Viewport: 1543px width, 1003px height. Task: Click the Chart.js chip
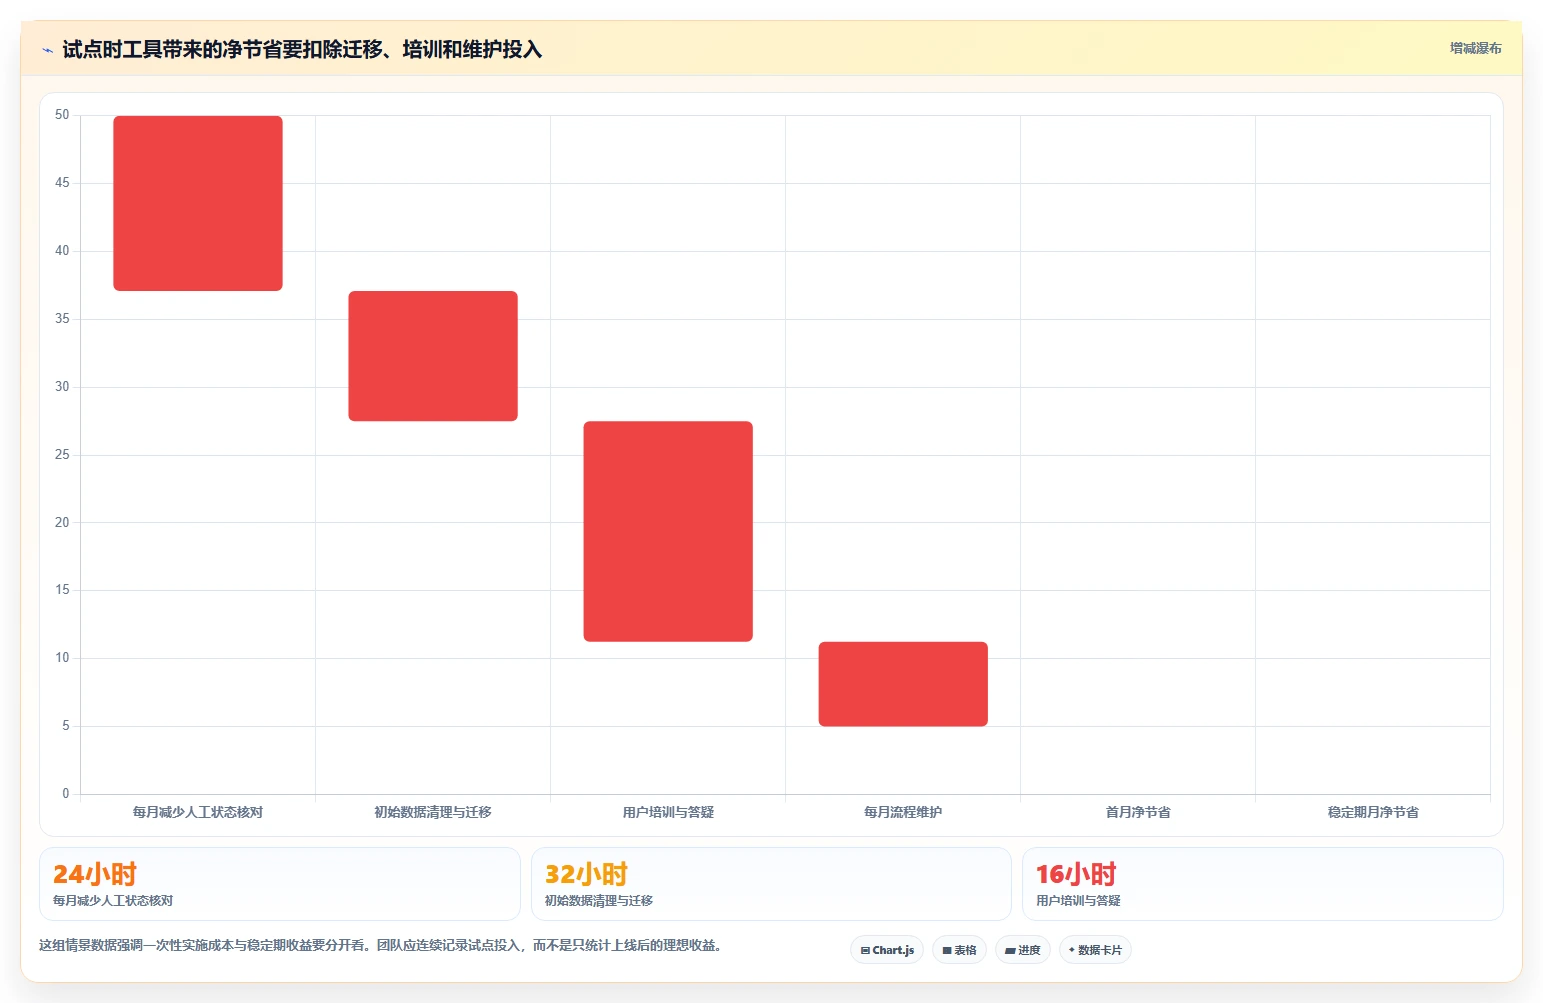(x=887, y=950)
